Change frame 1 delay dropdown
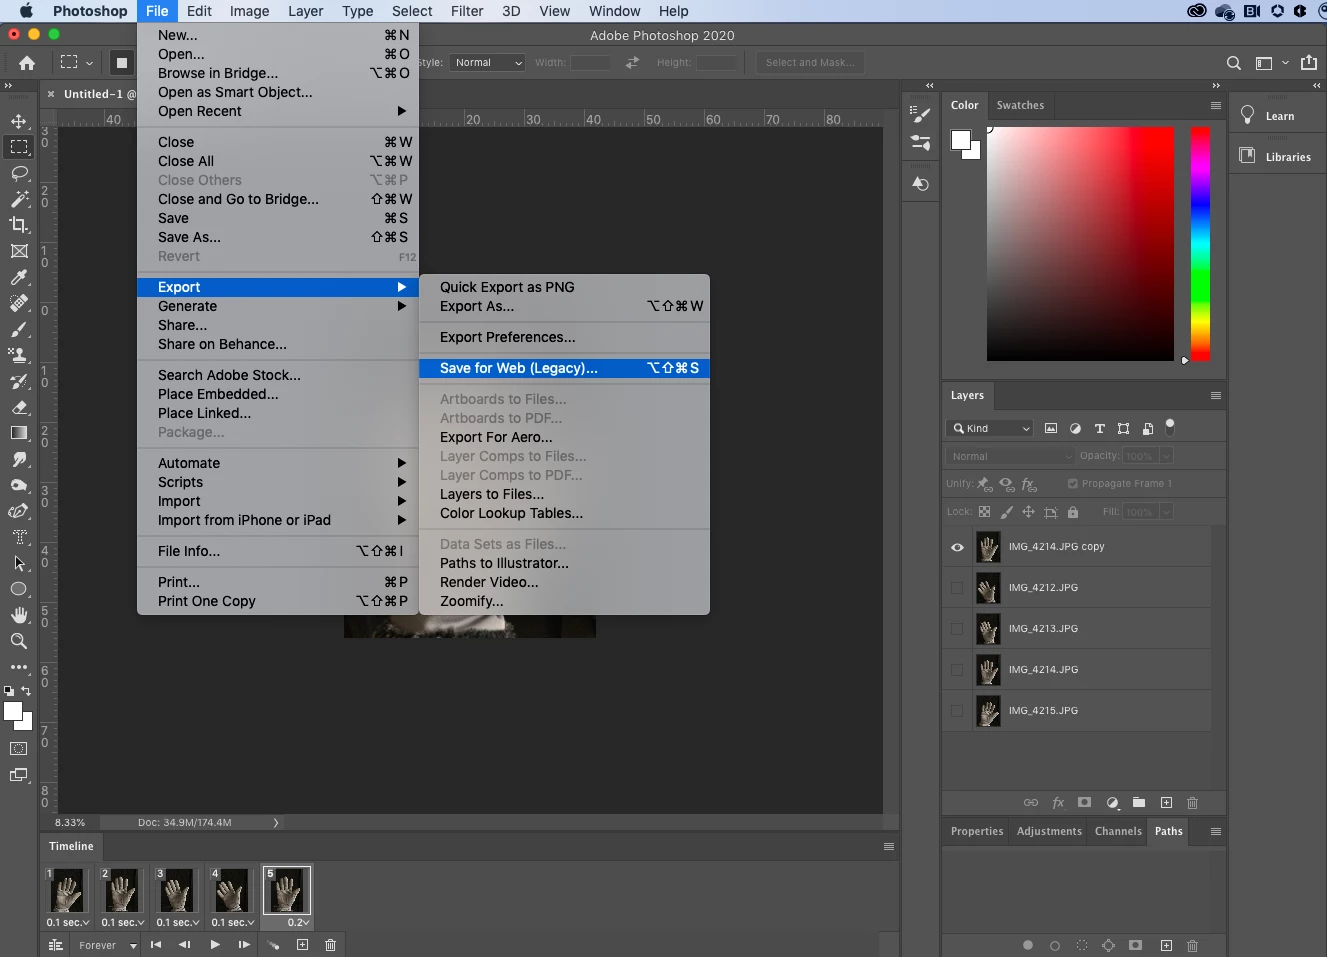1327x957 pixels. (67, 922)
